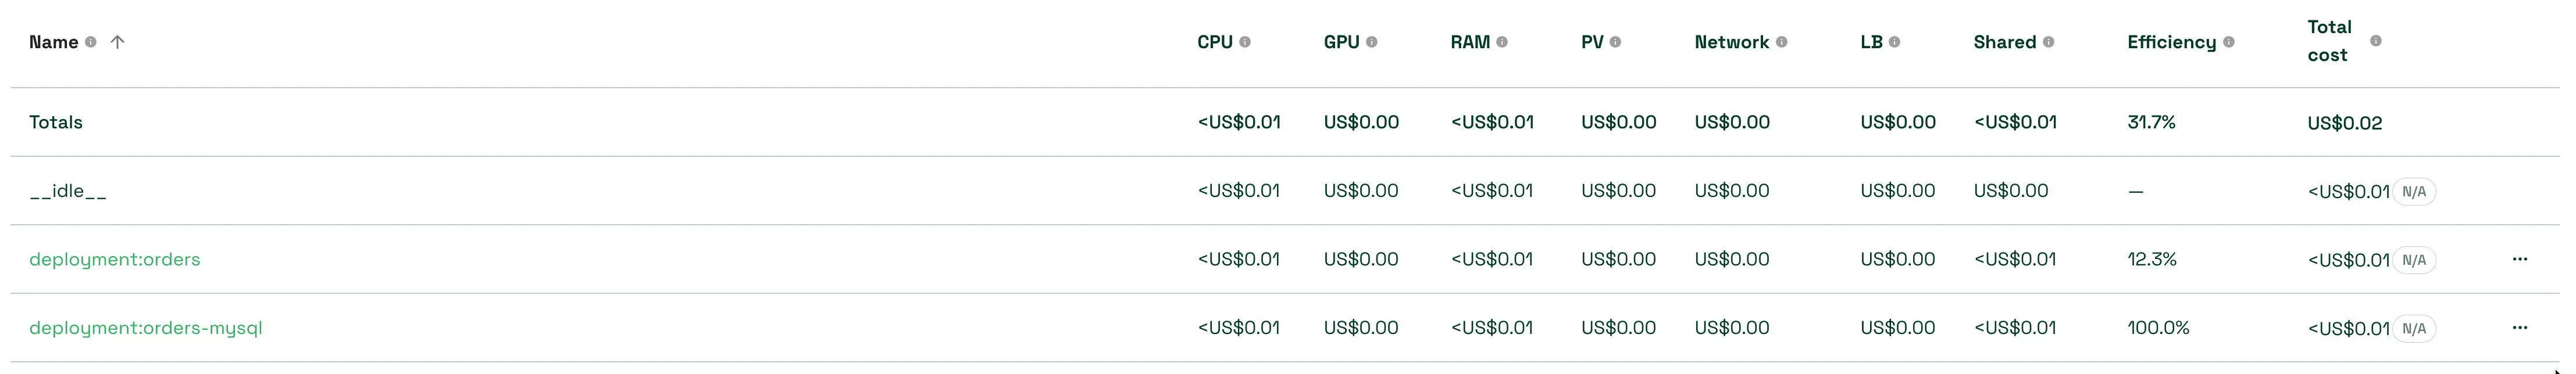2576x374 pixels.
Task: Open more options for deployment:orders-mysql row
Action: pos(2520,328)
